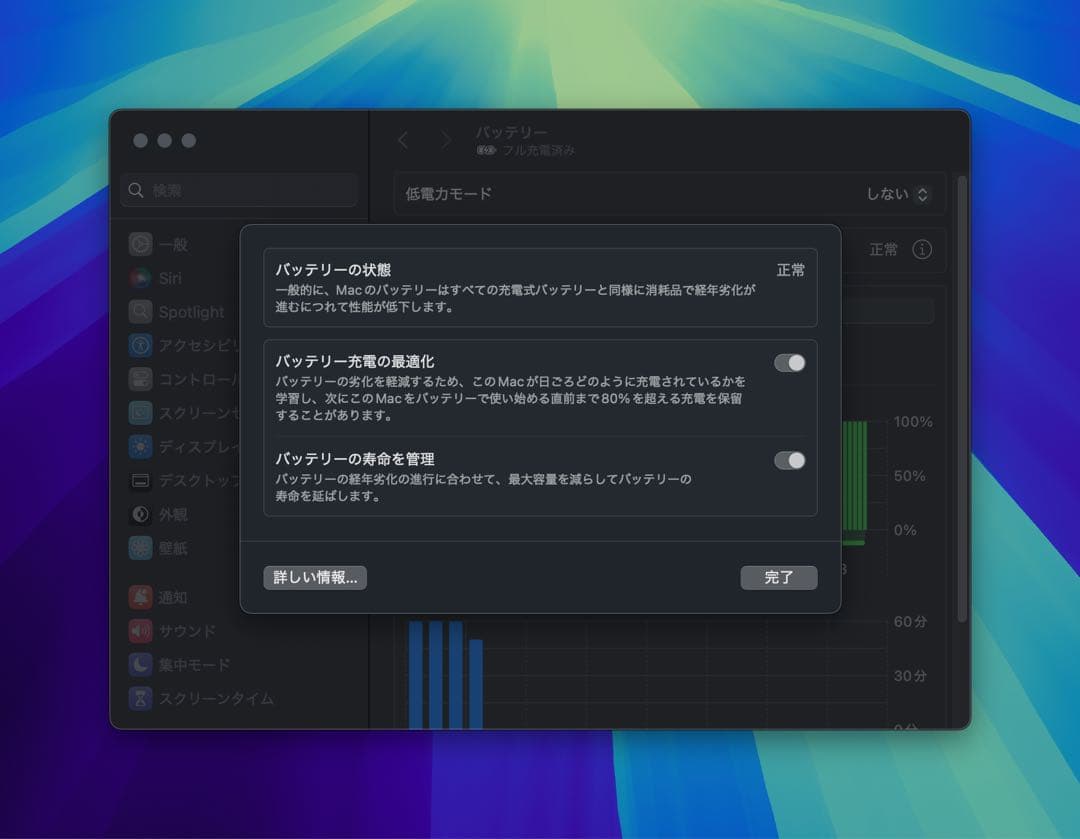1080x839 pixels.
Task: Toggle battery charge optimization off
Action: click(789, 363)
